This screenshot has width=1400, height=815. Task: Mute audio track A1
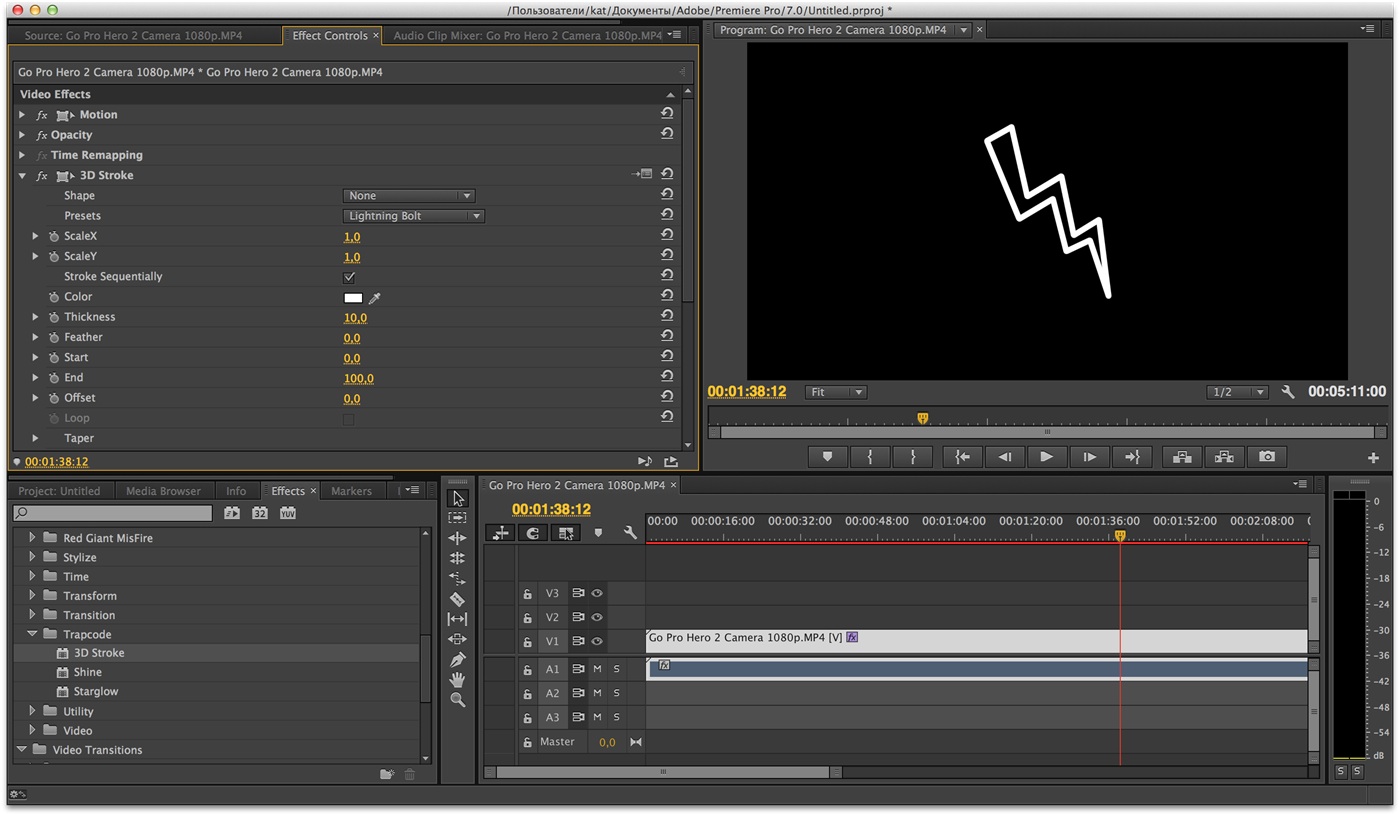(x=597, y=669)
